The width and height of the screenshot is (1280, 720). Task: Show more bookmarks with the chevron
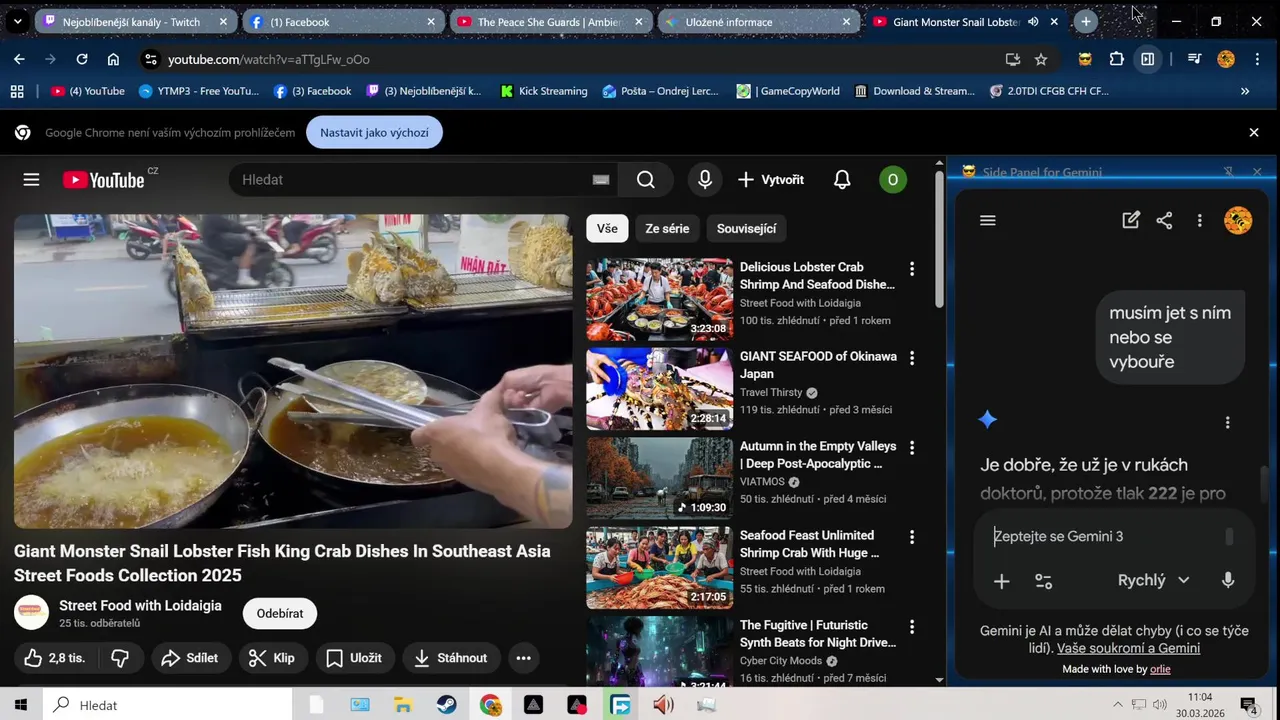(1245, 91)
